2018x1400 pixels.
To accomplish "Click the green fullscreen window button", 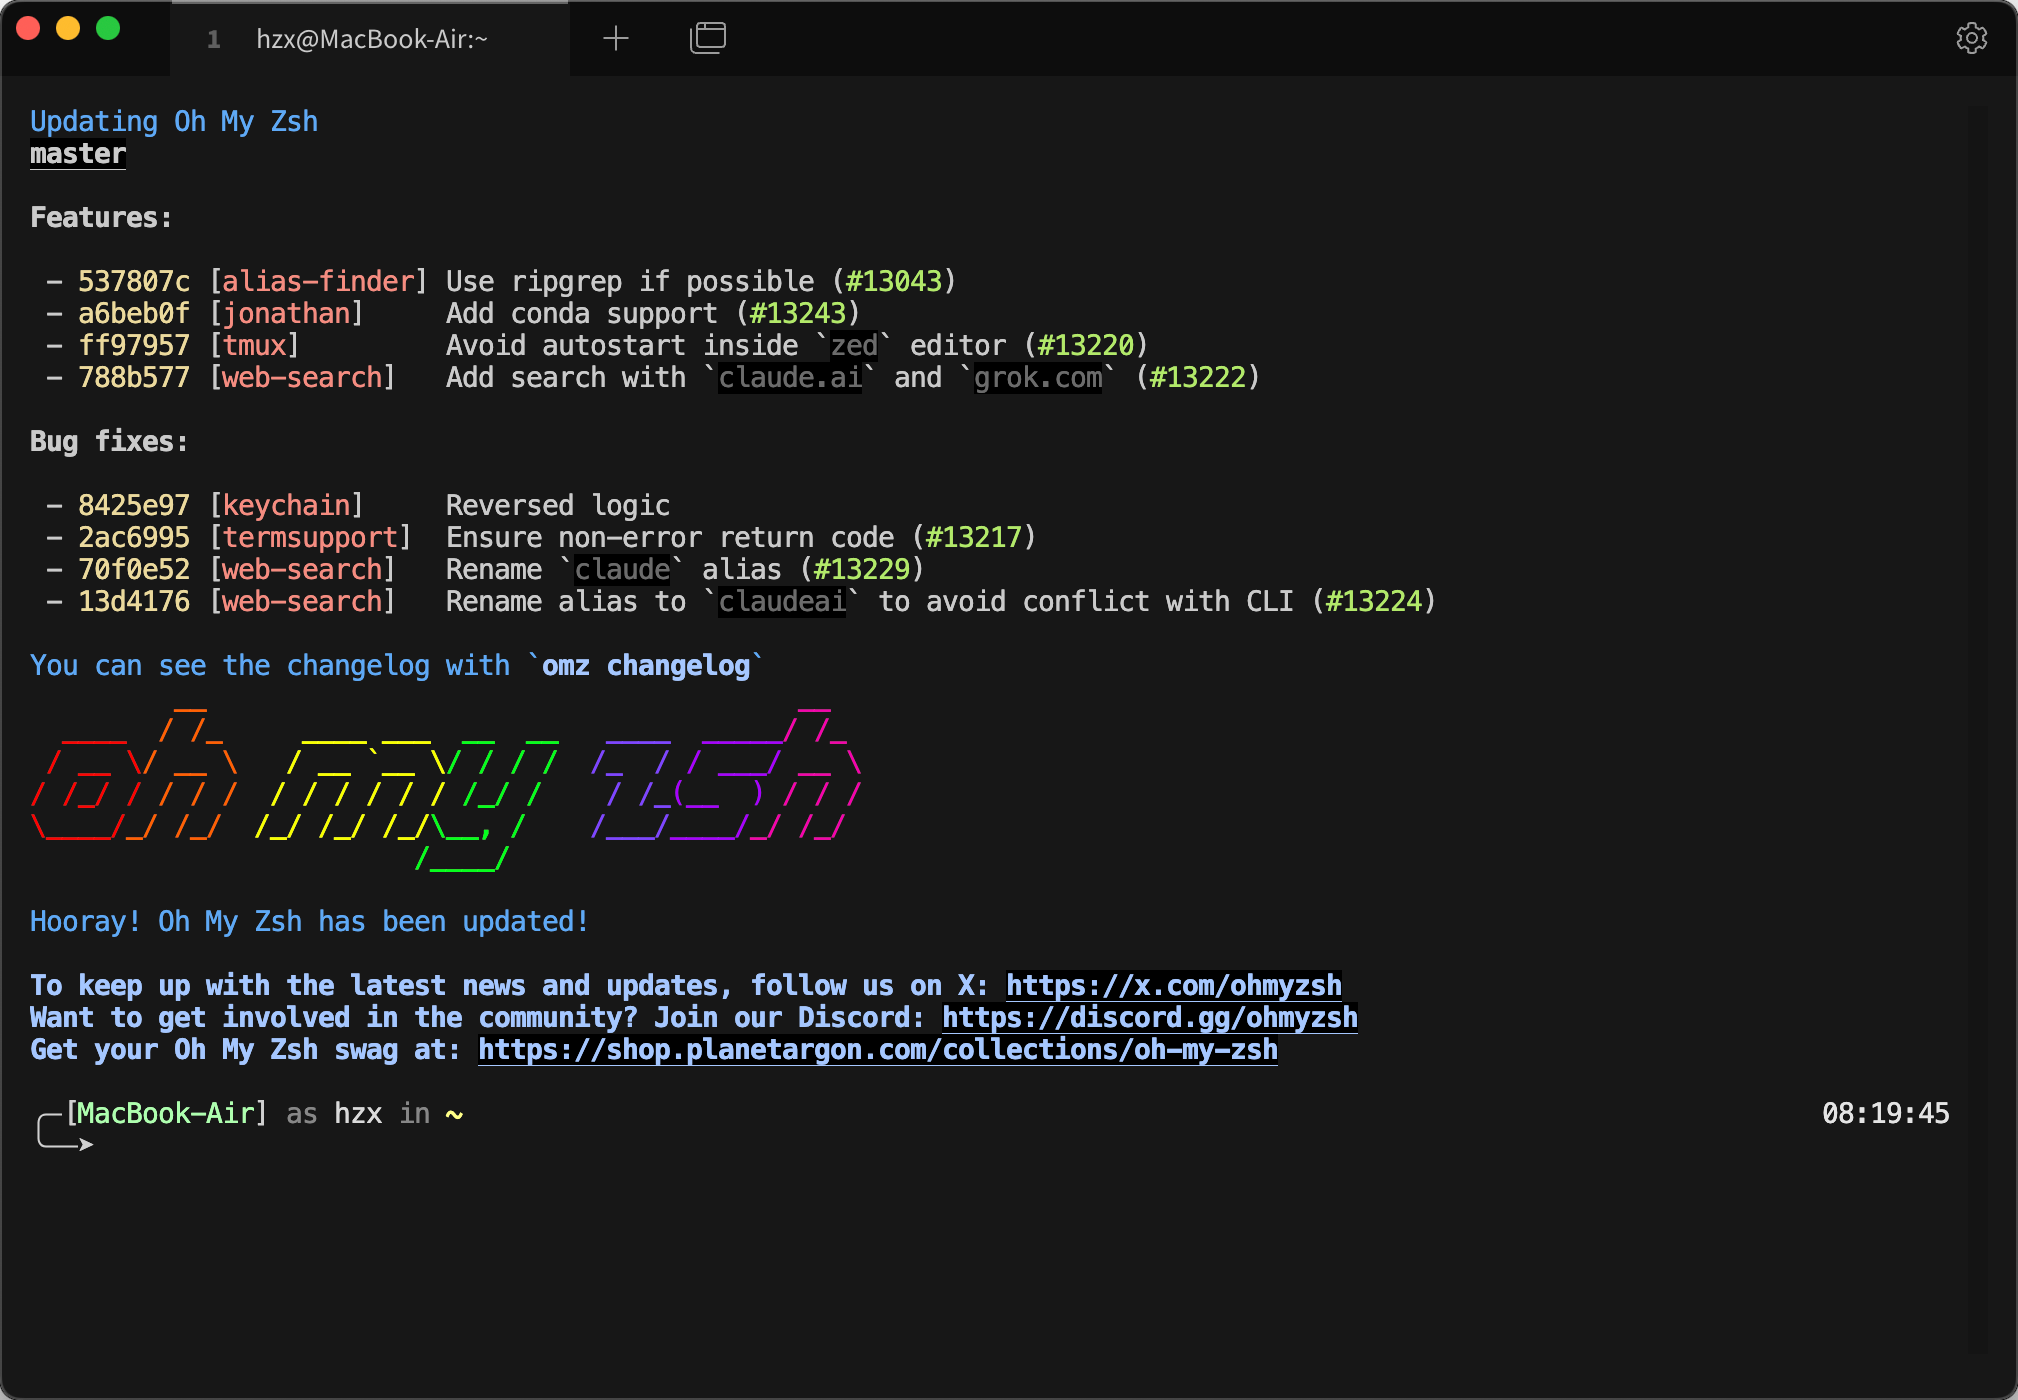I will pos(108,28).
